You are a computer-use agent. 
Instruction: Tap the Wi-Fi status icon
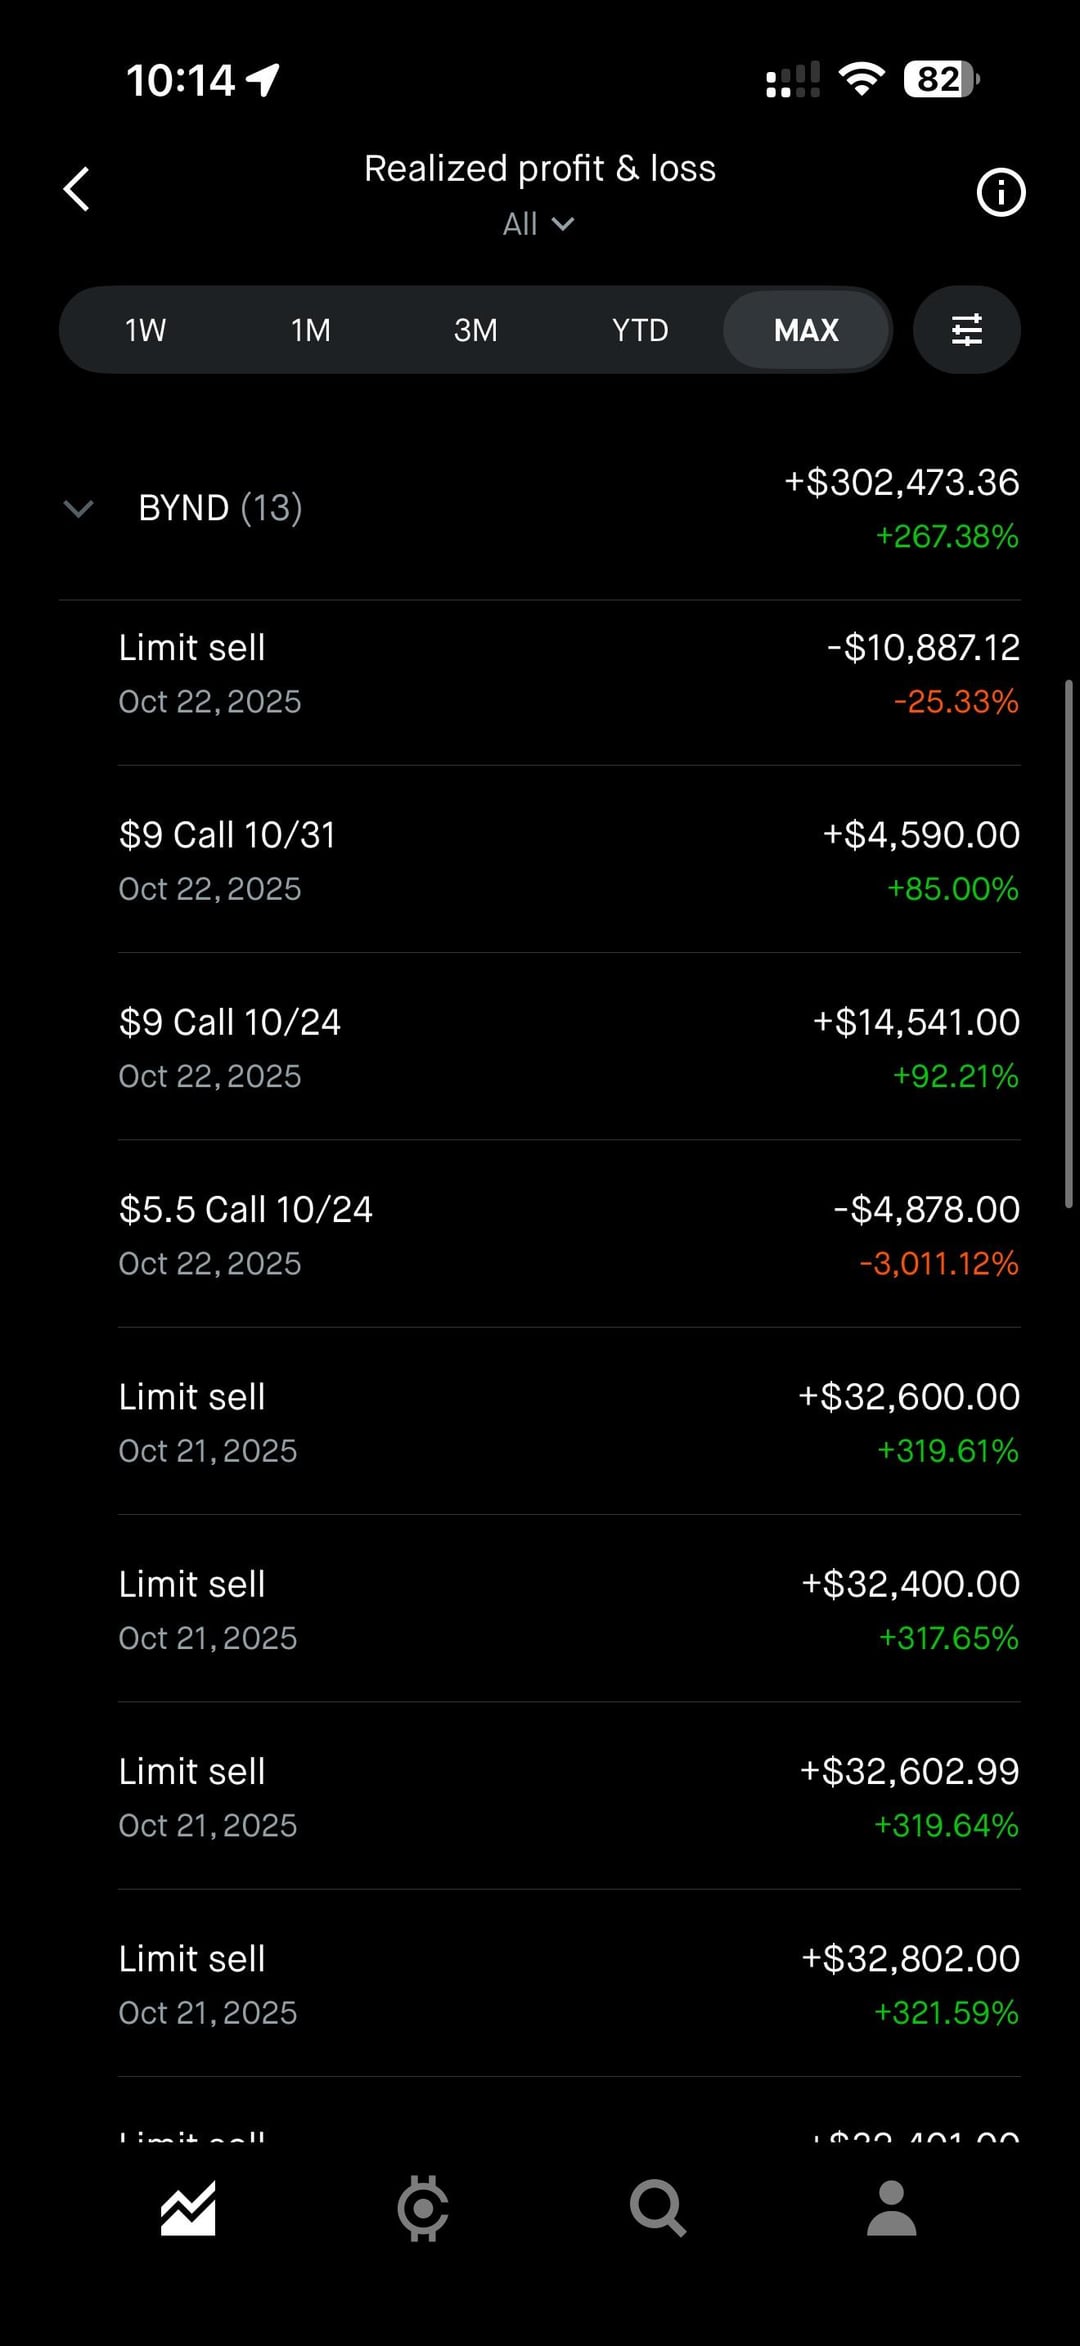862,79
